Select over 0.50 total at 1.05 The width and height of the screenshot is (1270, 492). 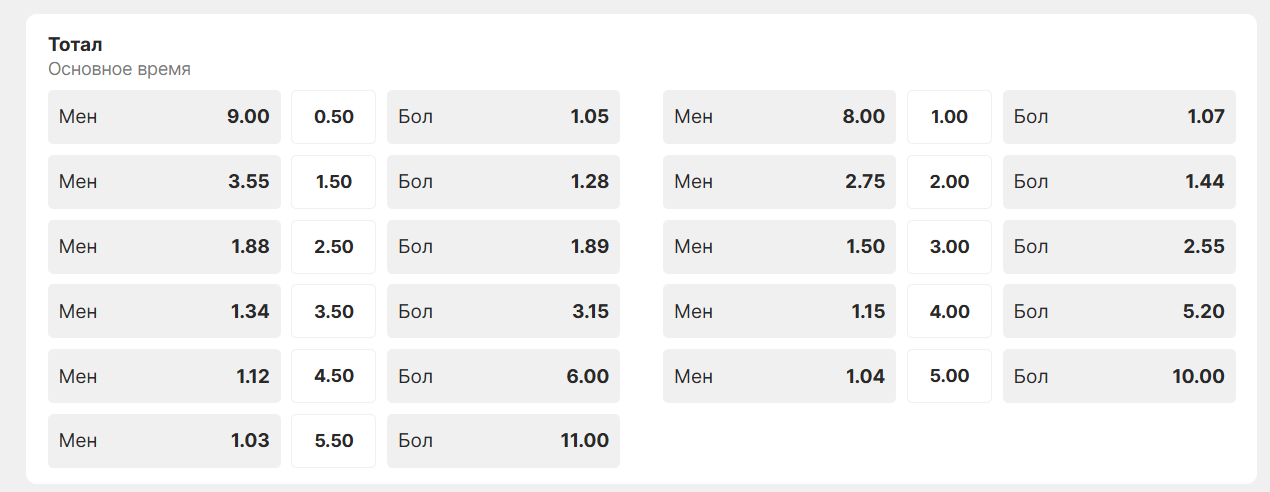pos(503,117)
